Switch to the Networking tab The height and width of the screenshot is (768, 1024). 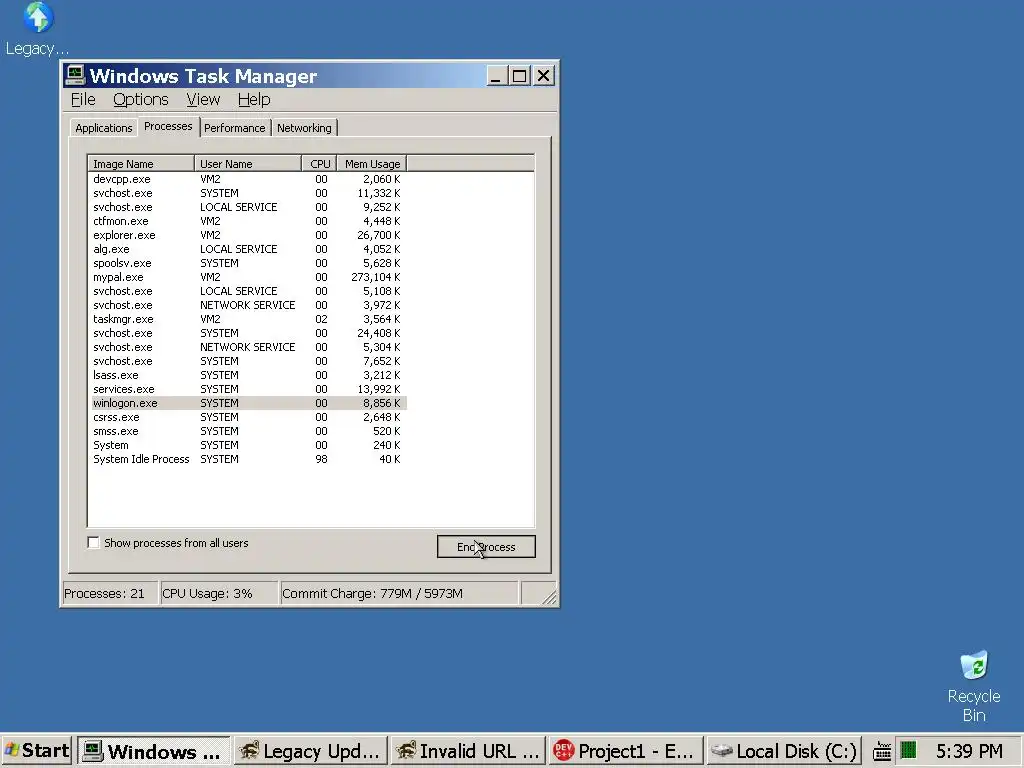tap(304, 128)
